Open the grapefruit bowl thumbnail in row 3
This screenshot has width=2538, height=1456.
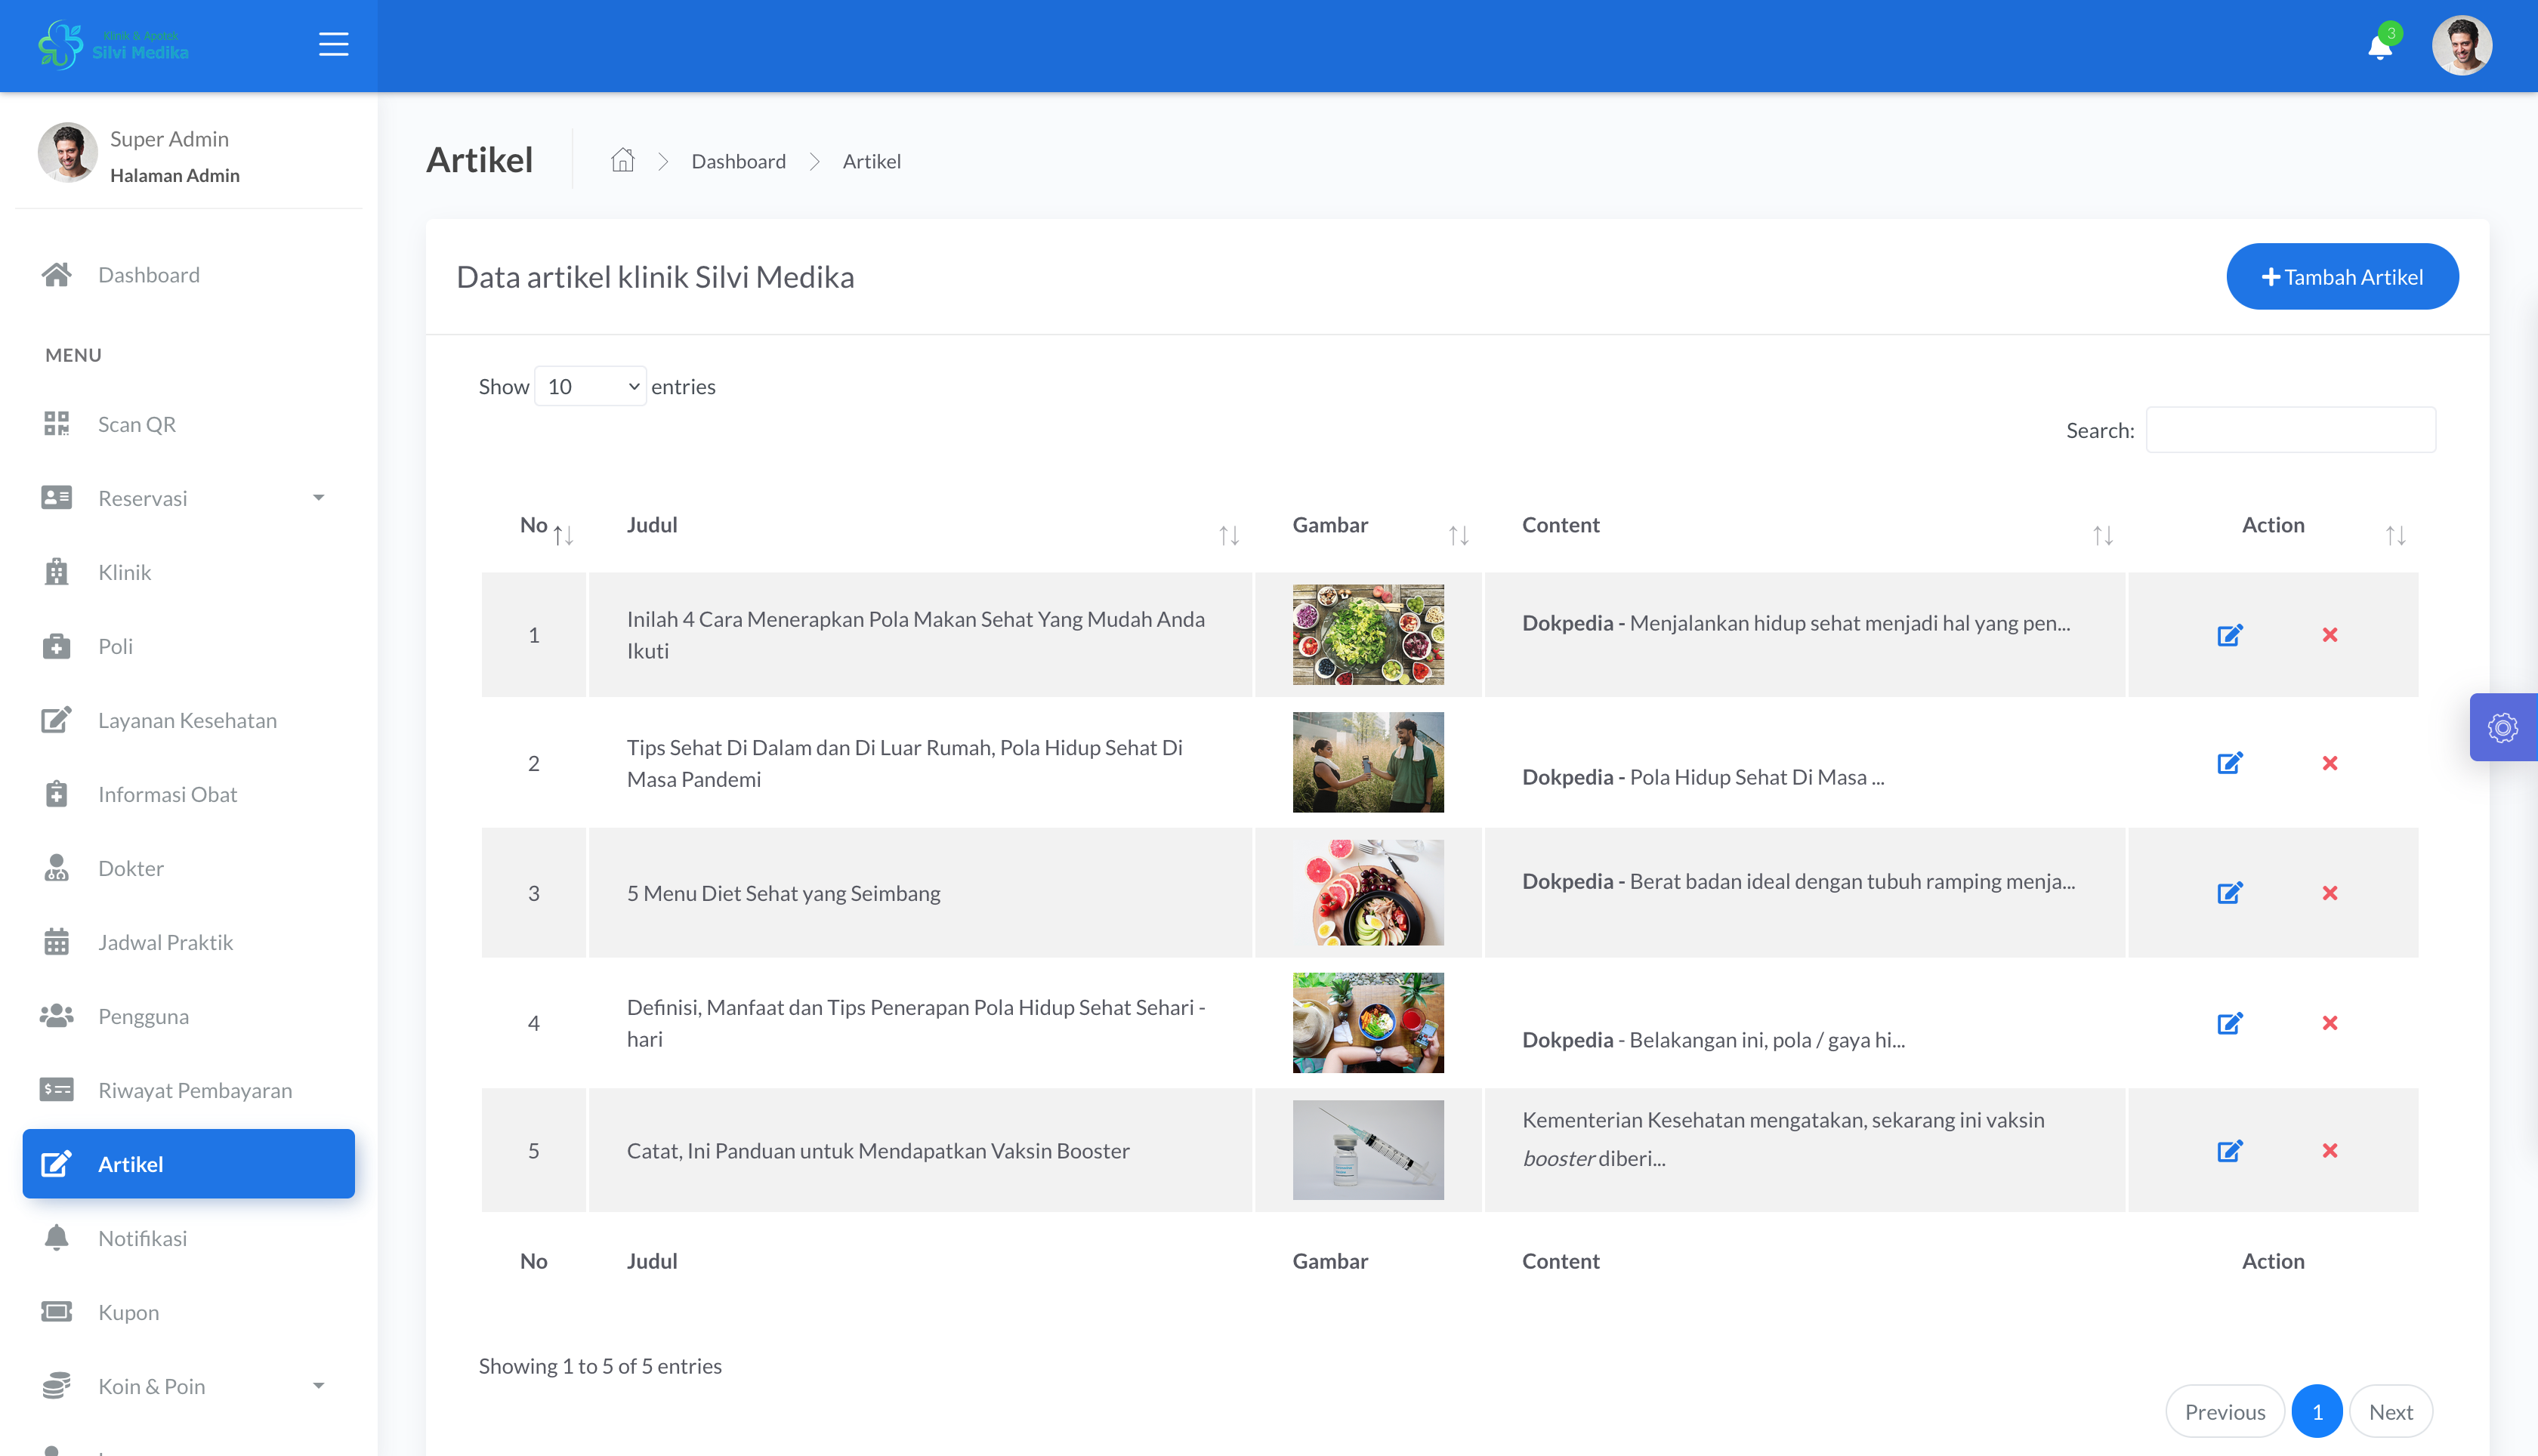(x=1368, y=892)
